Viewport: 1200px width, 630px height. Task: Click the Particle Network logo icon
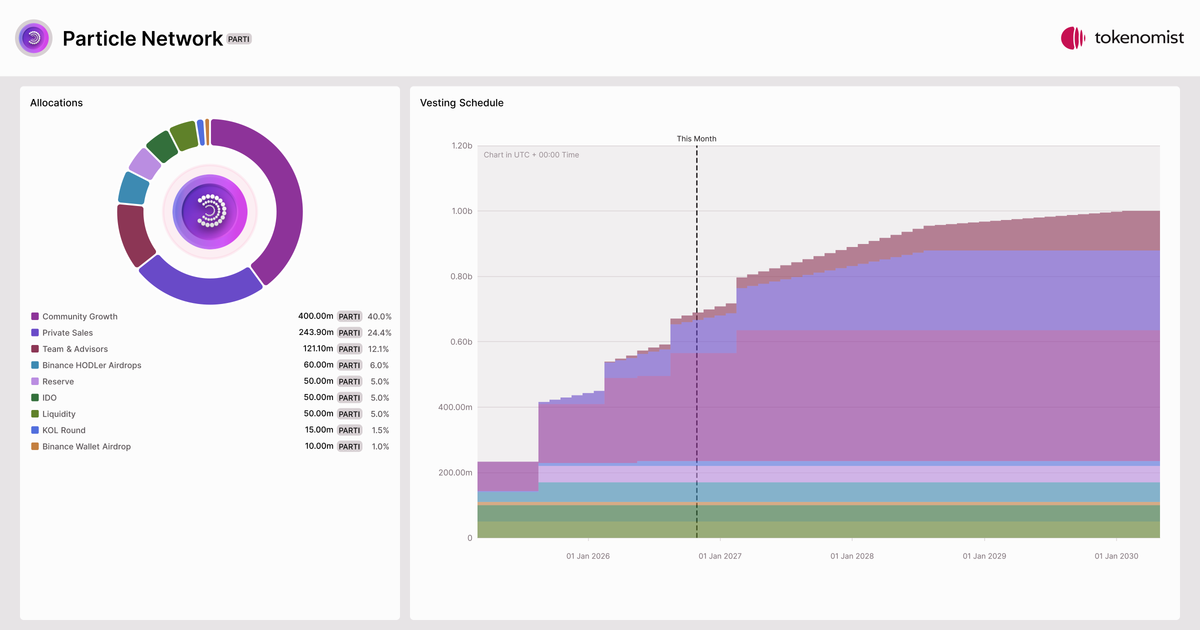(x=33, y=38)
